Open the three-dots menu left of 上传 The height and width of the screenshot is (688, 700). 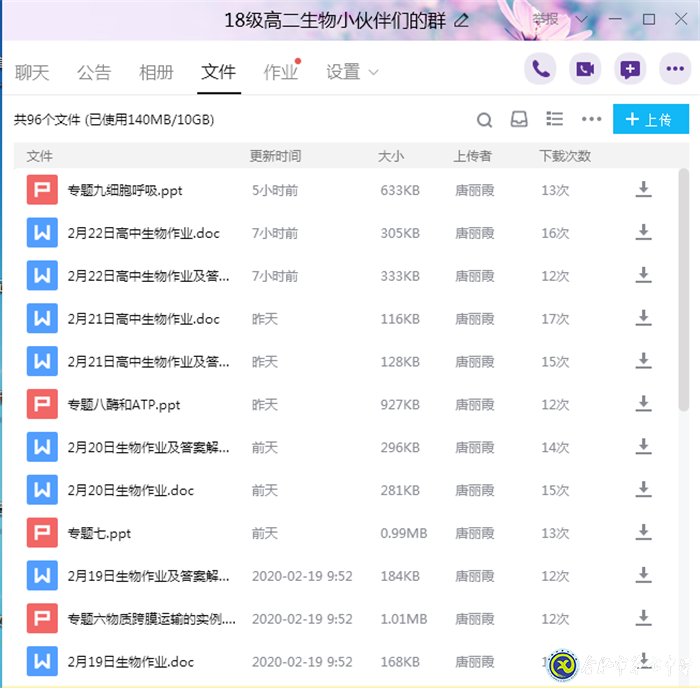coord(592,120)
